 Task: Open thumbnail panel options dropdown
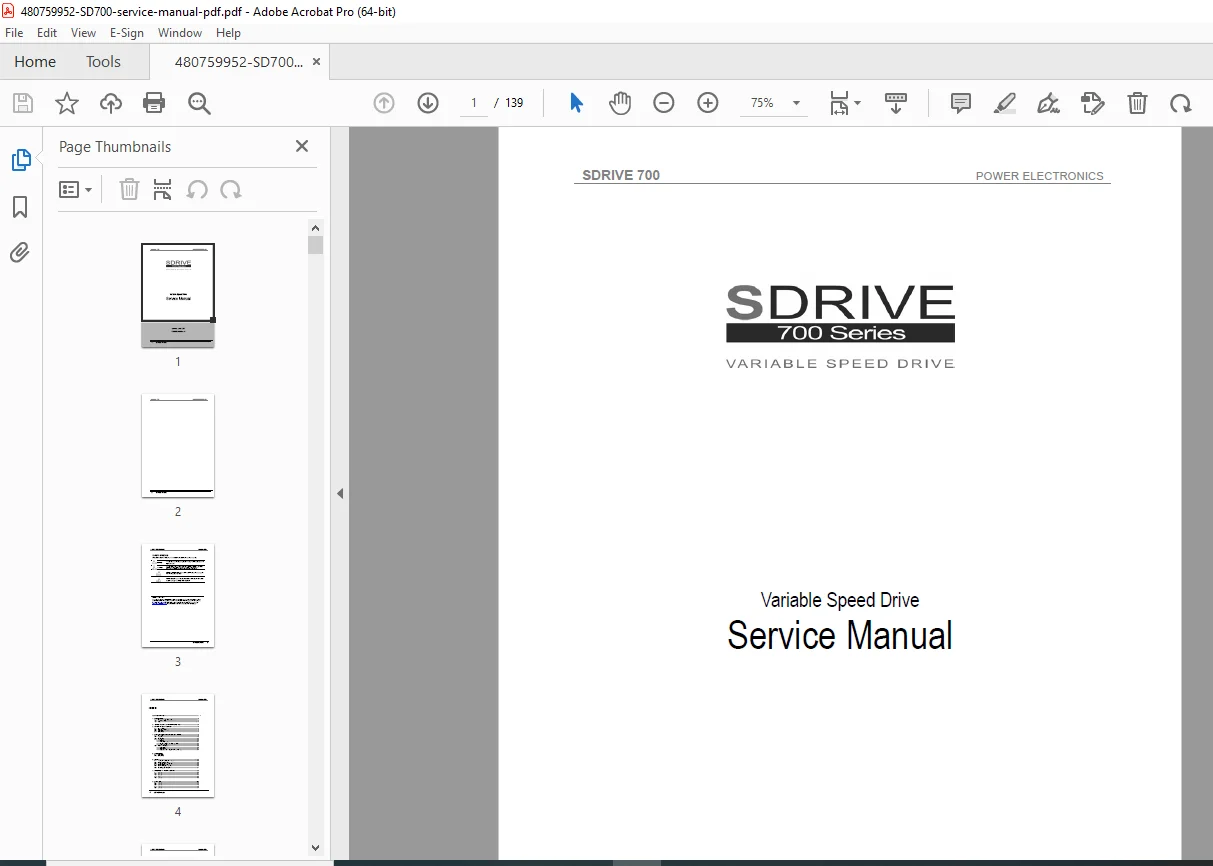click(x=76, y=189)
